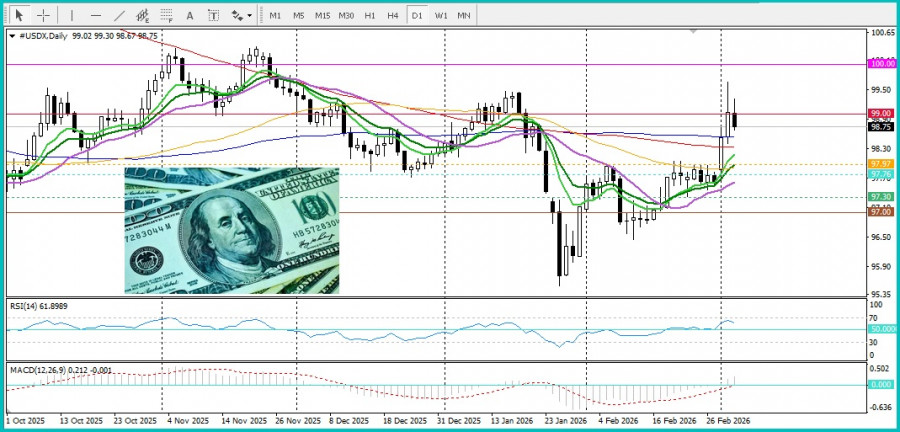
Task: Select the trendline drawing tool
Action: (x=119, y=15)
